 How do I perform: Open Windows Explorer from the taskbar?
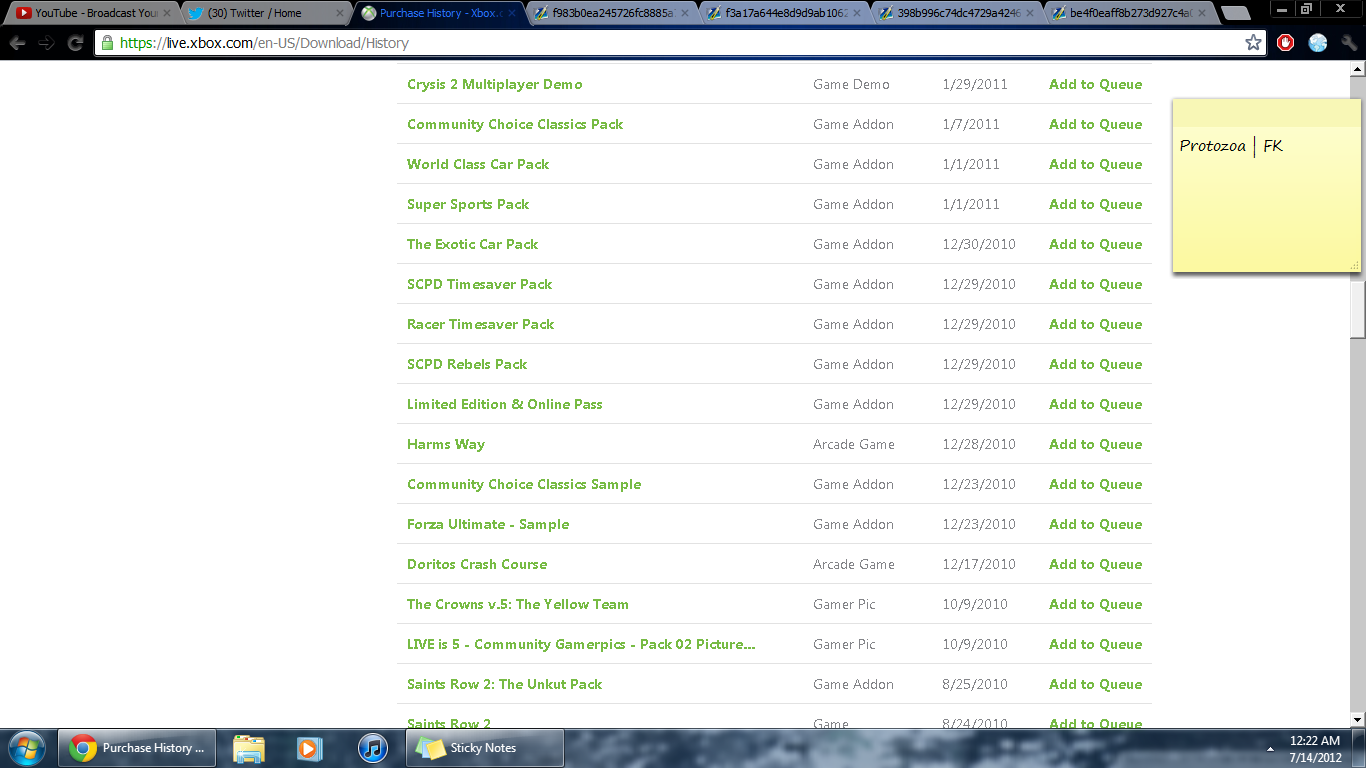tap(249, 748)
